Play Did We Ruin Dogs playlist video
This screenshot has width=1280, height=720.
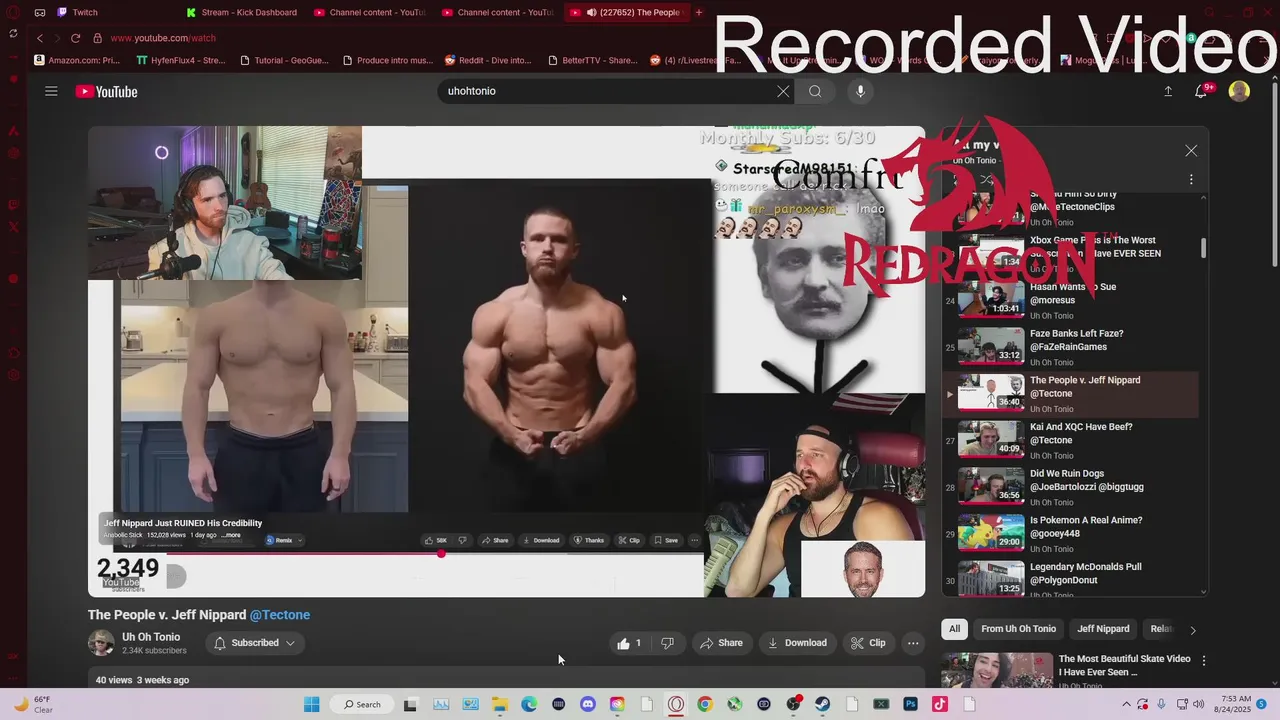point(1070,488)
